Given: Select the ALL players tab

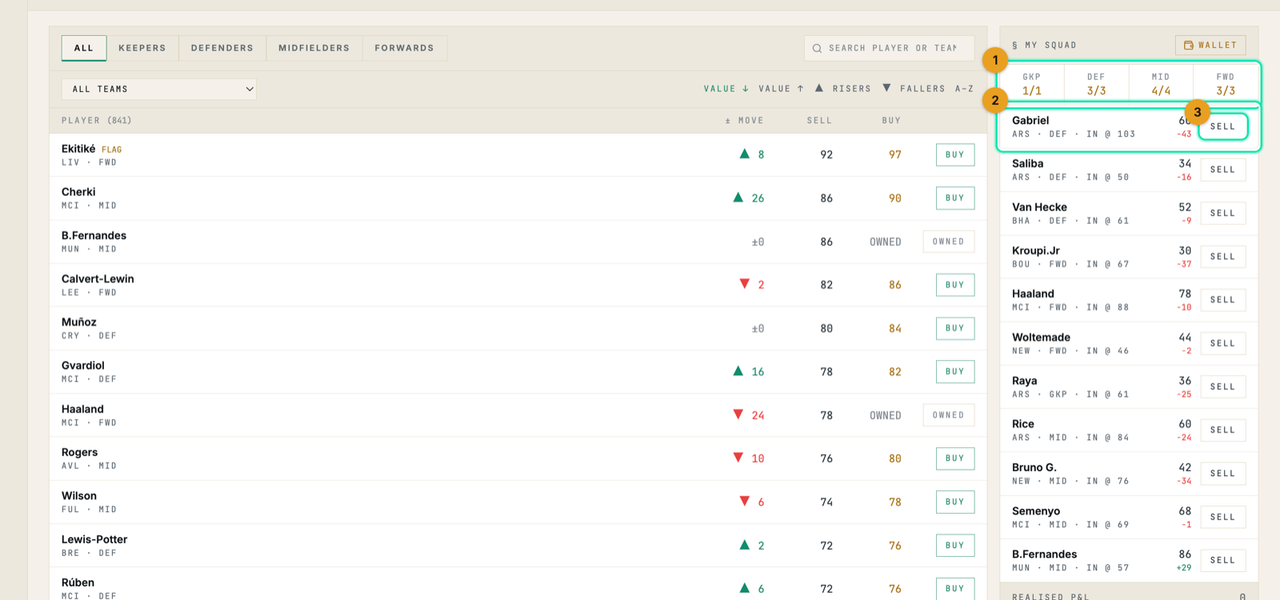Looking at the screenshot, I should [x=84, y=48].
